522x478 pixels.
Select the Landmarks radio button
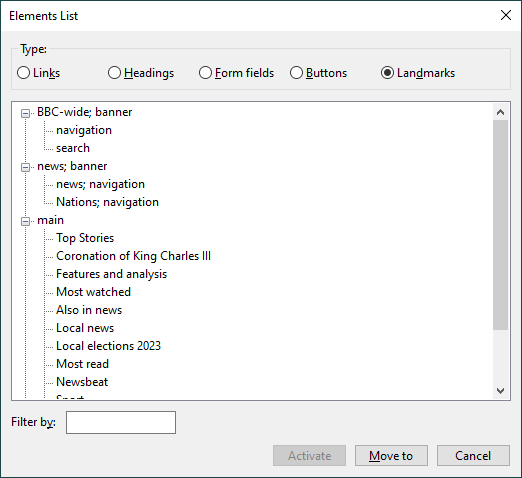tap(387, 73)
